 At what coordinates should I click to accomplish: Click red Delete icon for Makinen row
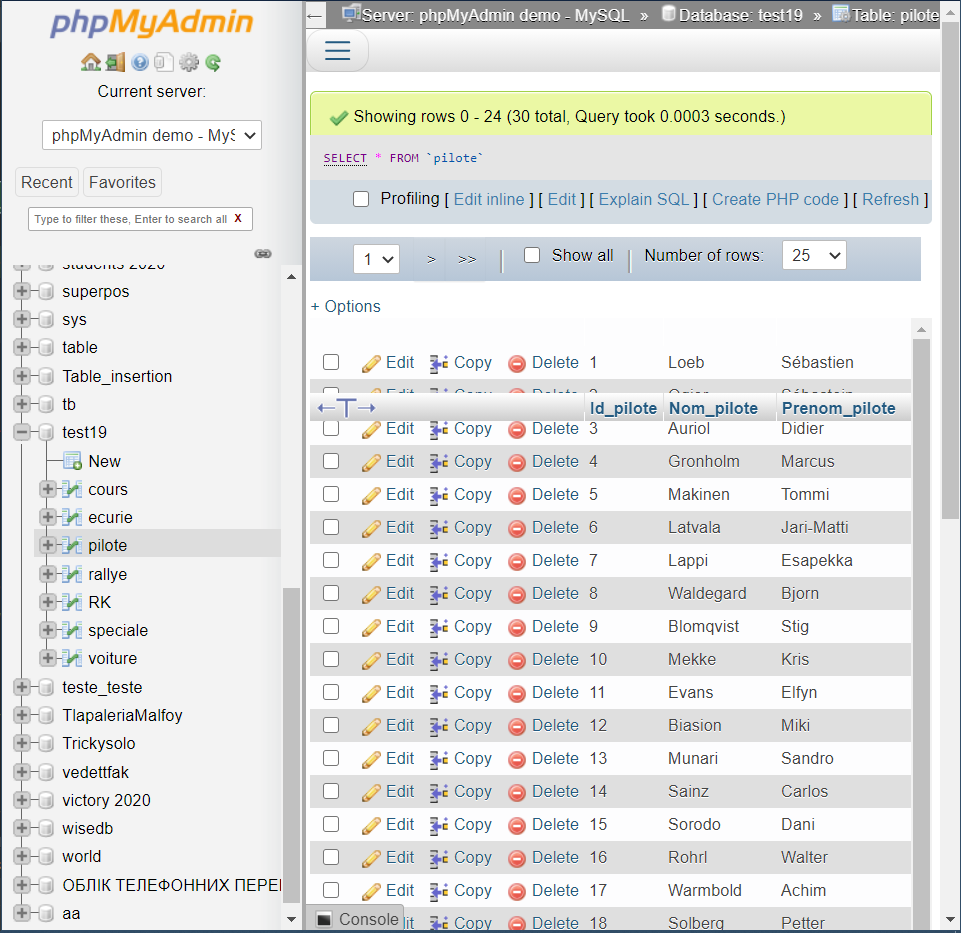click(517, 495)
